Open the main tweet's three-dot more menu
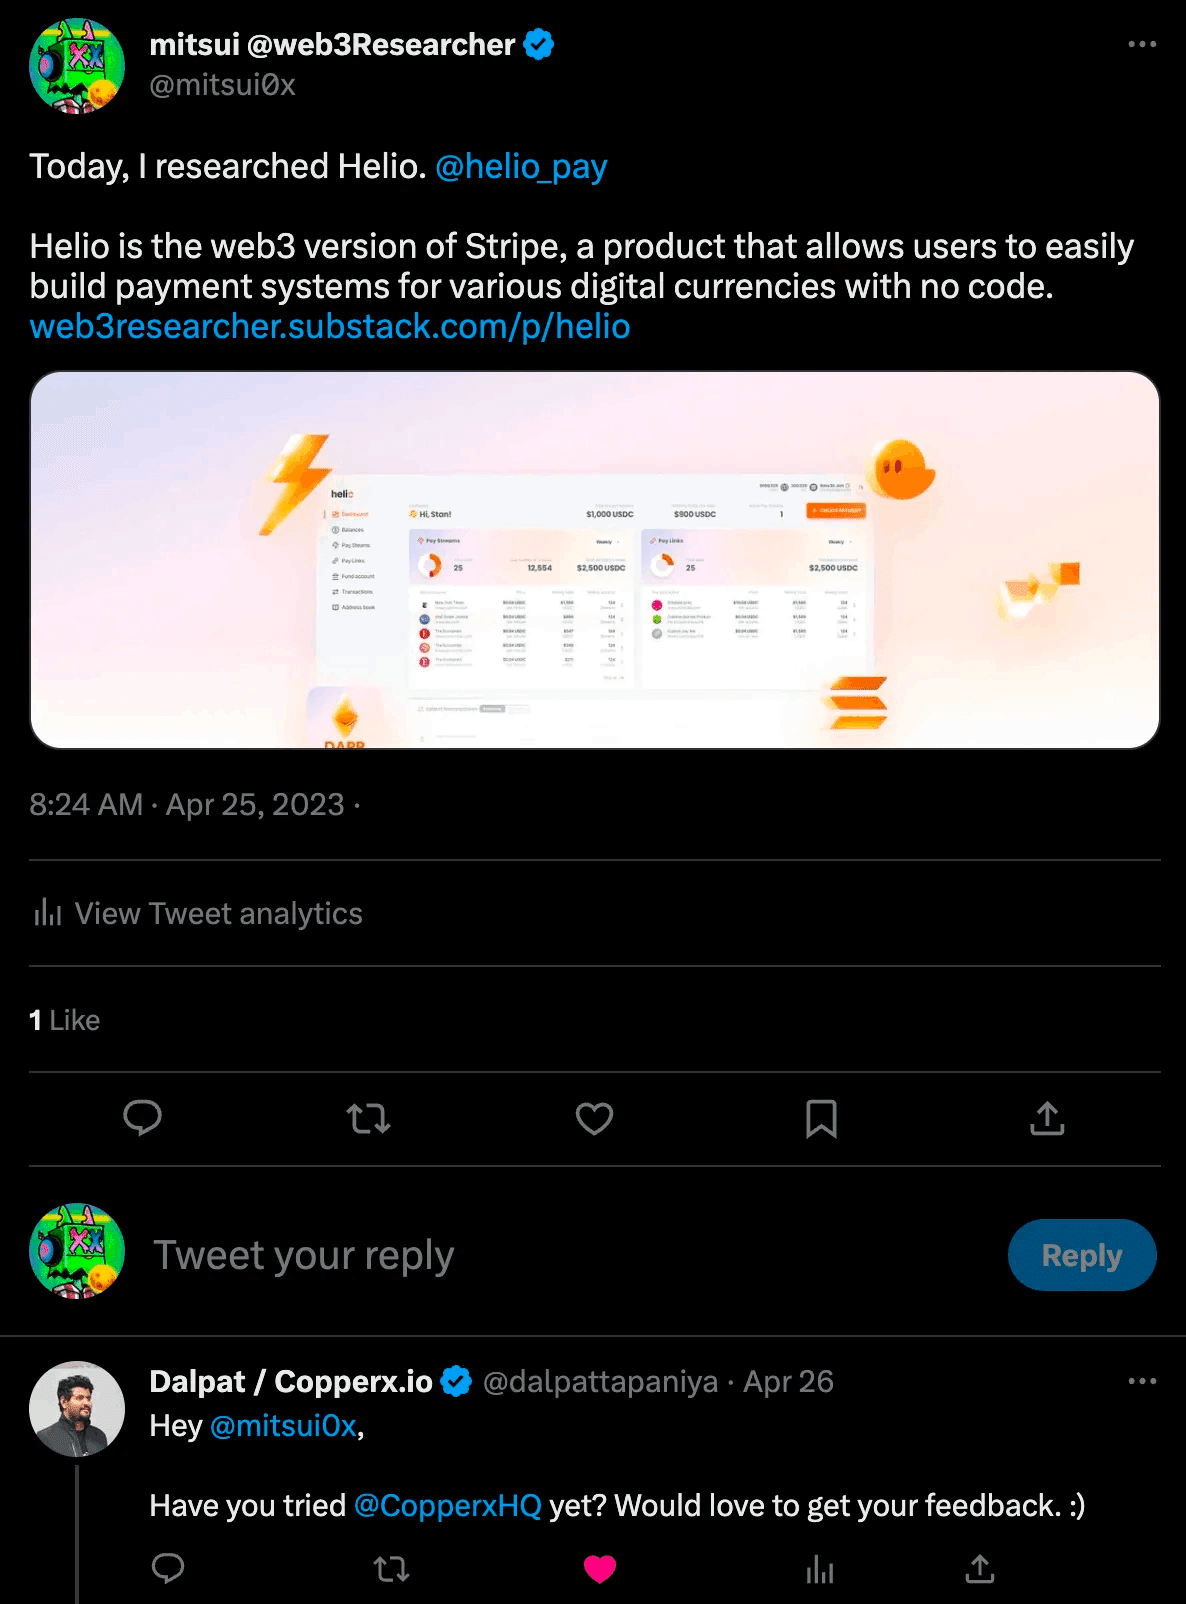 [x=1142, y=45]
